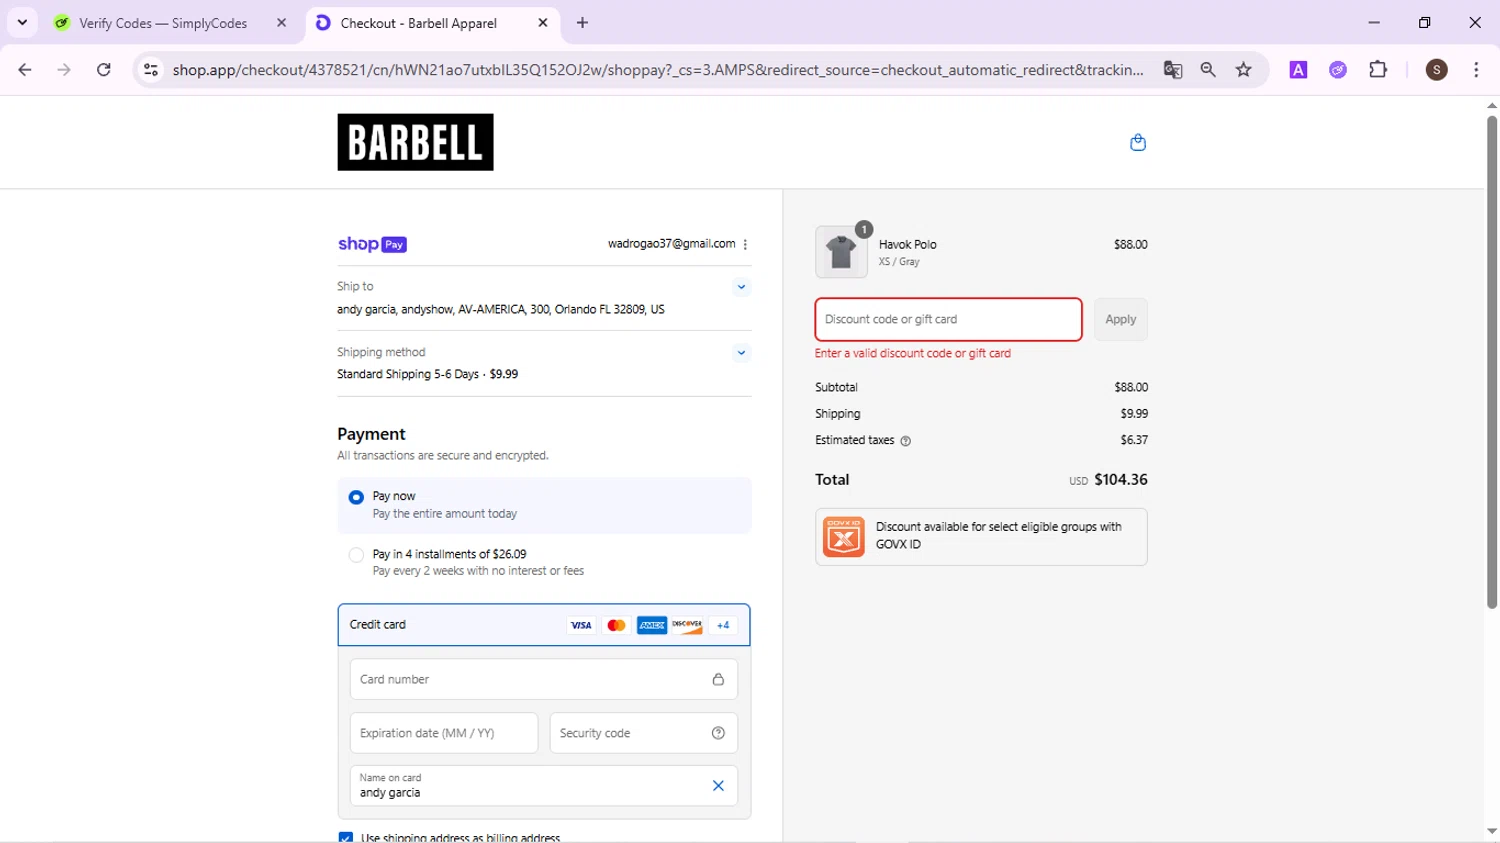
Task: Open the Havok Polo product thumbnail
Action: (841, 252)
